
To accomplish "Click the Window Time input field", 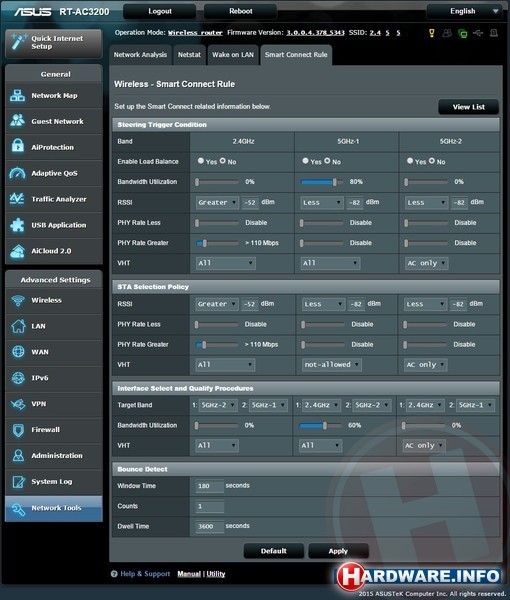I will pyautogui.click(x=209, y=486).
